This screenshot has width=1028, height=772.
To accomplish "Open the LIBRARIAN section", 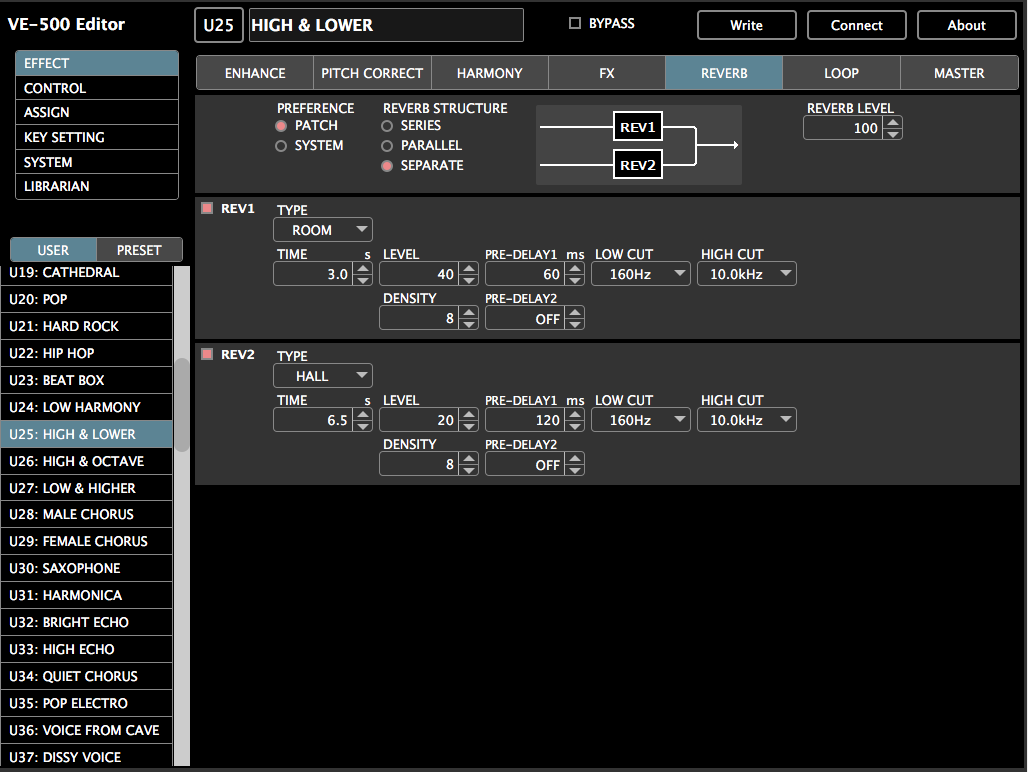I will coord(97,186).
